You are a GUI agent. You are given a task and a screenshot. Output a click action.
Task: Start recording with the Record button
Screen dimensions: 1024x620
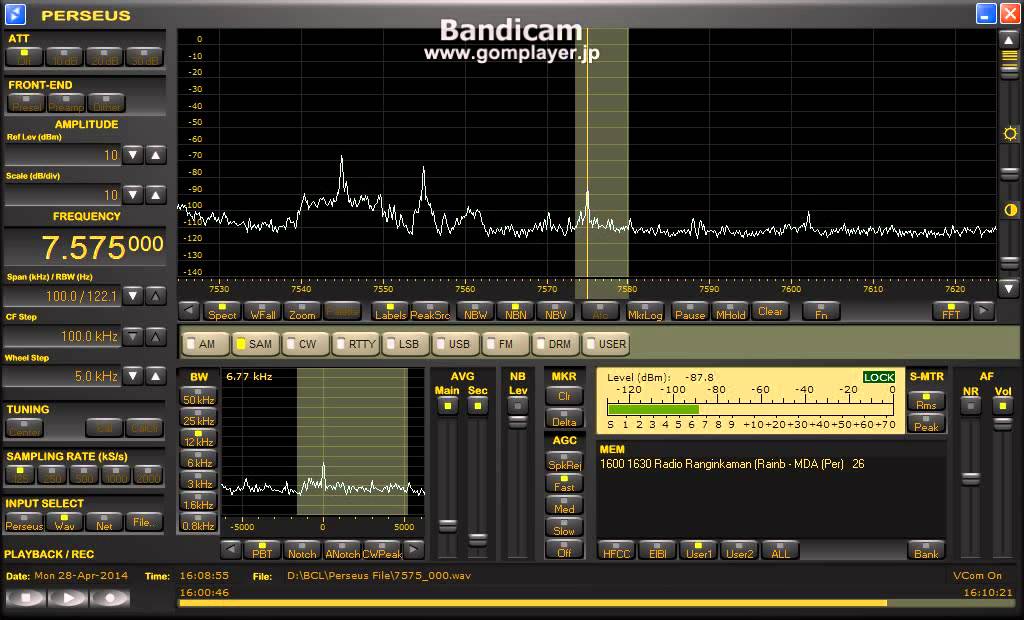point(110,597)
